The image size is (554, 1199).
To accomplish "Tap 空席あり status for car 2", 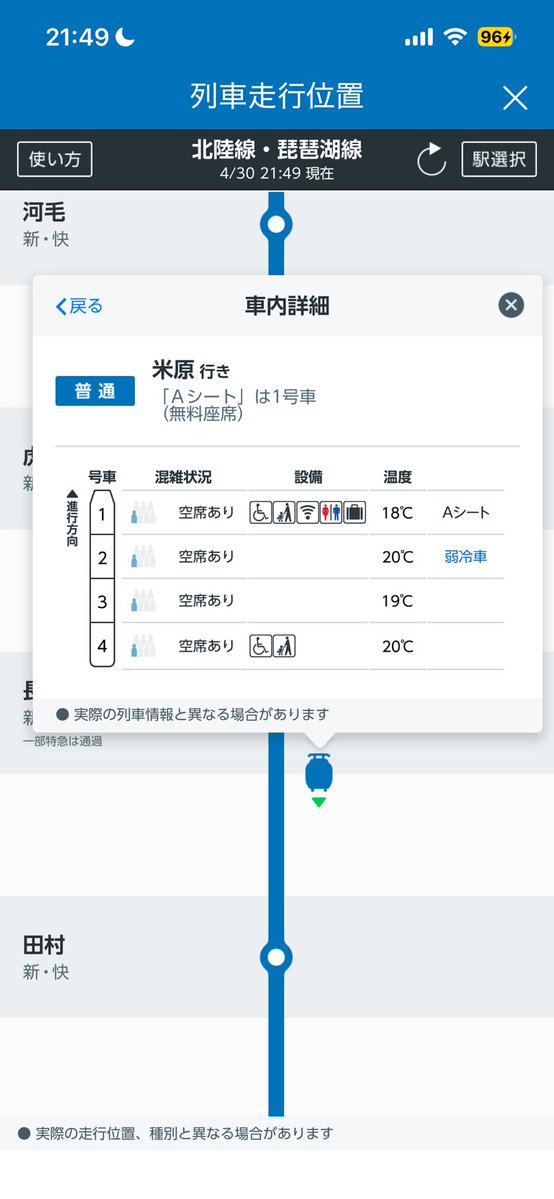I will (207, 557).
